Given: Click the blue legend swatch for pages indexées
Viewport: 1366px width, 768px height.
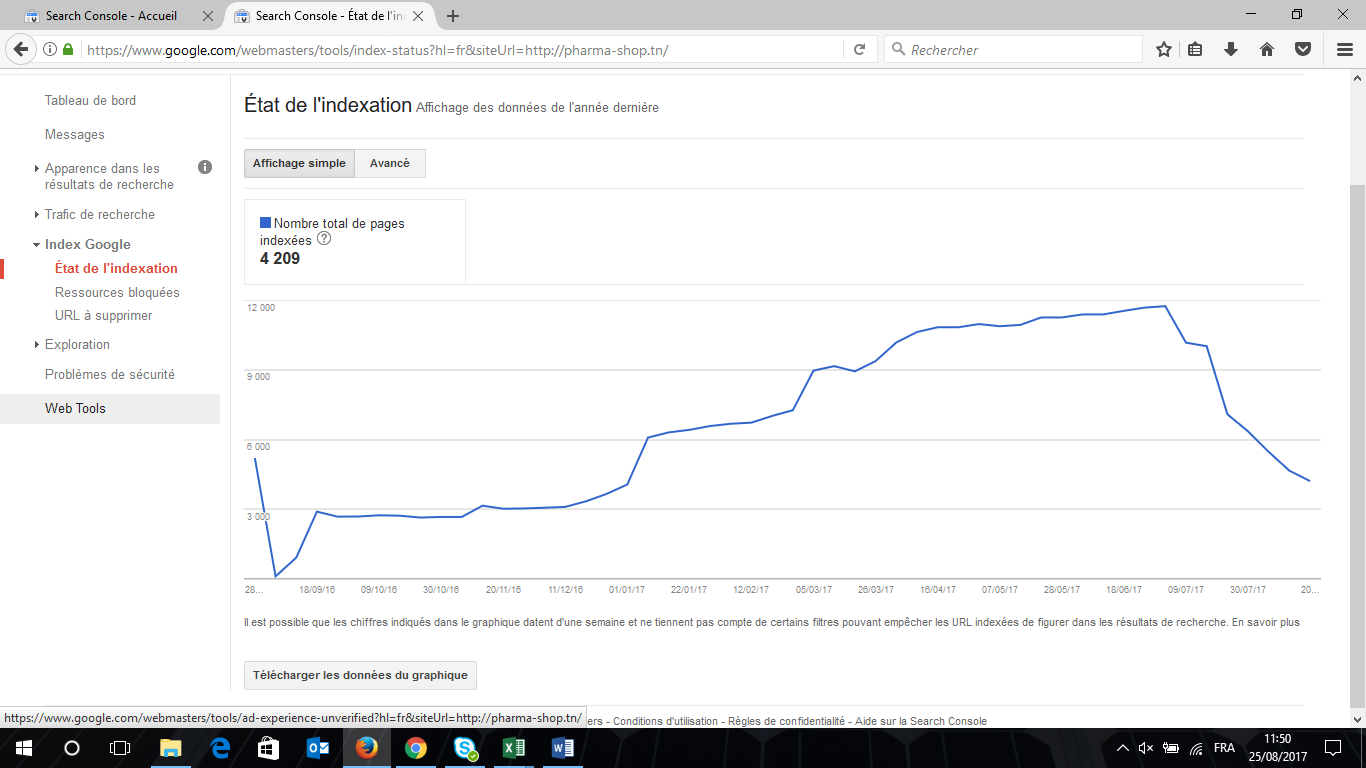Looking at the screenshot, I should tap(265, 223).
